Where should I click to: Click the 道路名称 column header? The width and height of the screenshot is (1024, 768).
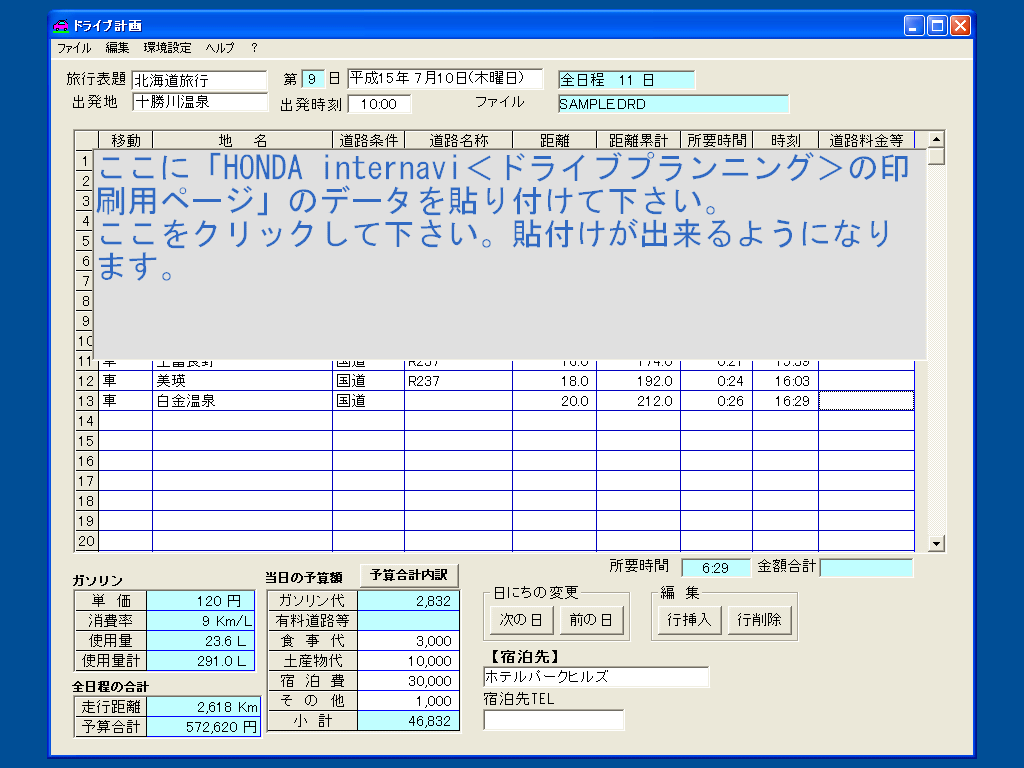tap(458, 140)
